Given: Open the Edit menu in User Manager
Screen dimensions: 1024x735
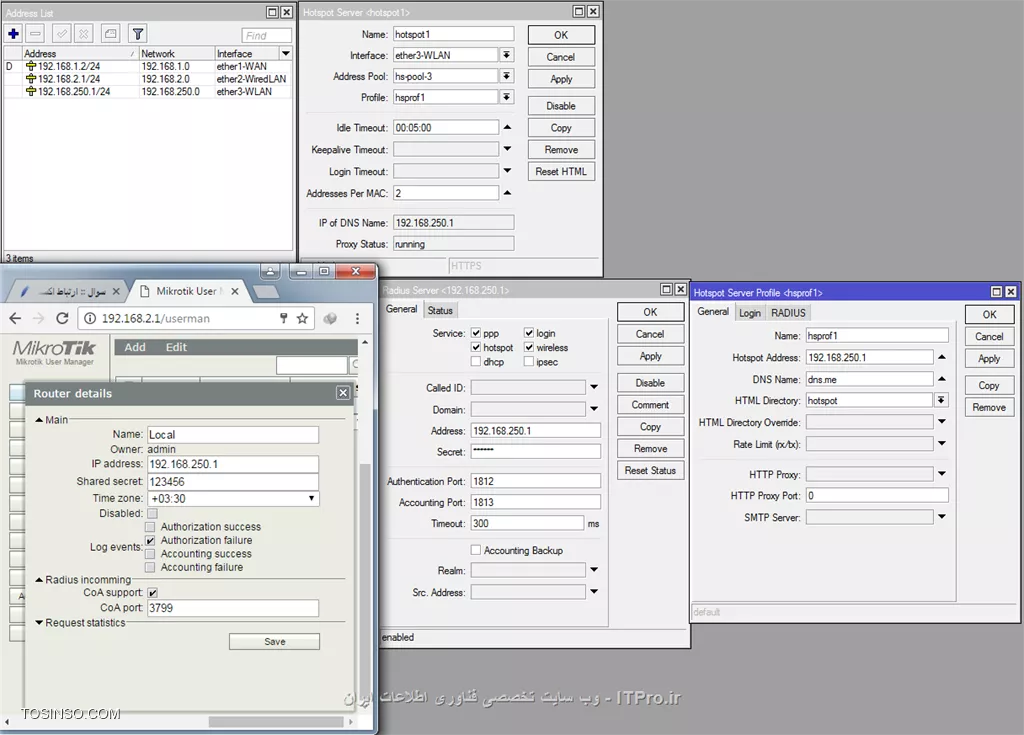Looking at the screenshot, I should (x=176, y=347).
